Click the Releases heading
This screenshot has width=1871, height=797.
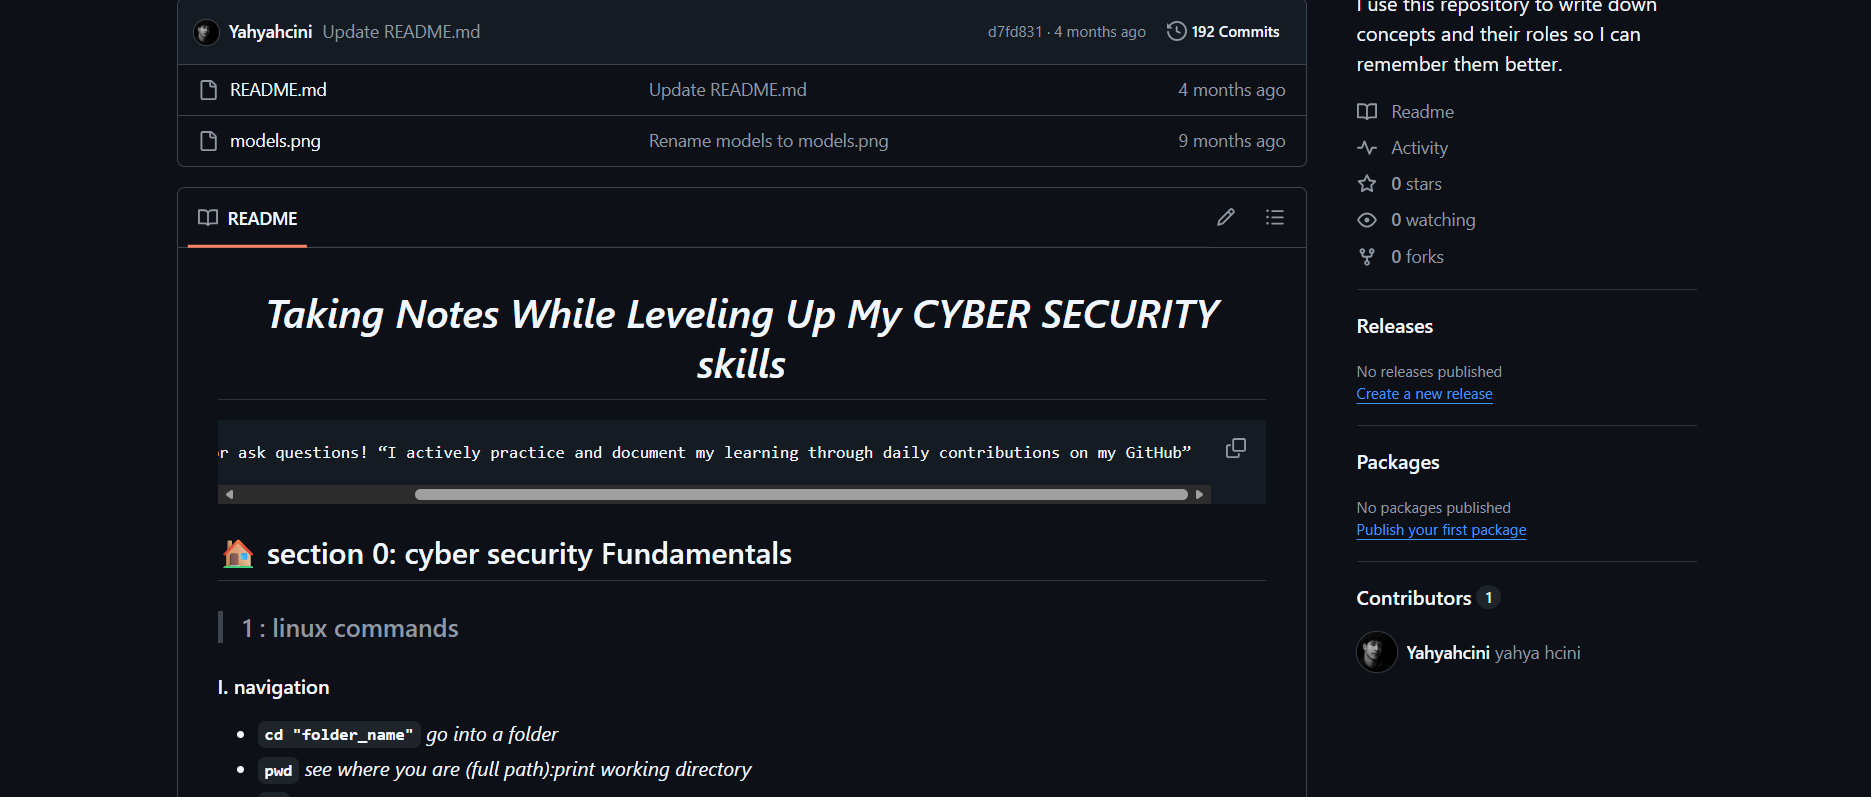pyautogui.click(x=1394, y=326)
